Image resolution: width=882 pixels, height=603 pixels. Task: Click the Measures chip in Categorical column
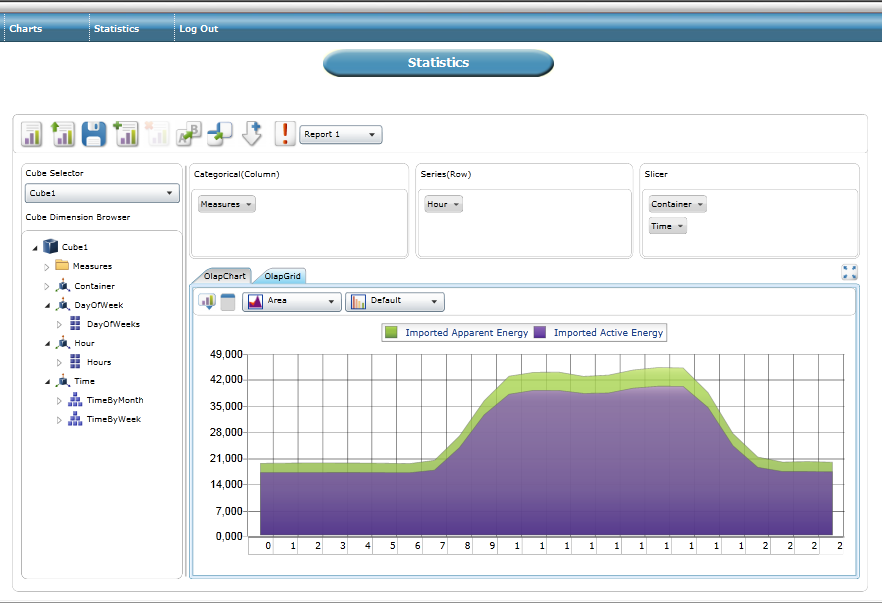coord(226,205)
